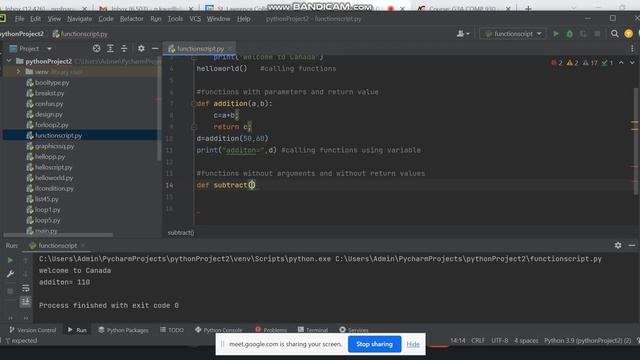The image size is (640, 360).
Task: Open loop1.py in project tree
Action: point(47,210)
